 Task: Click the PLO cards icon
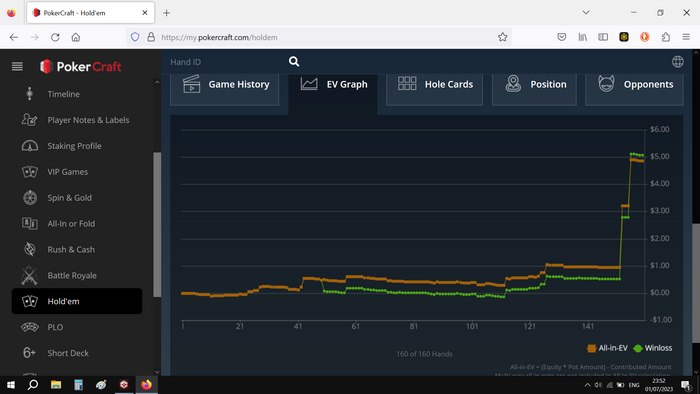pos(29,327)
